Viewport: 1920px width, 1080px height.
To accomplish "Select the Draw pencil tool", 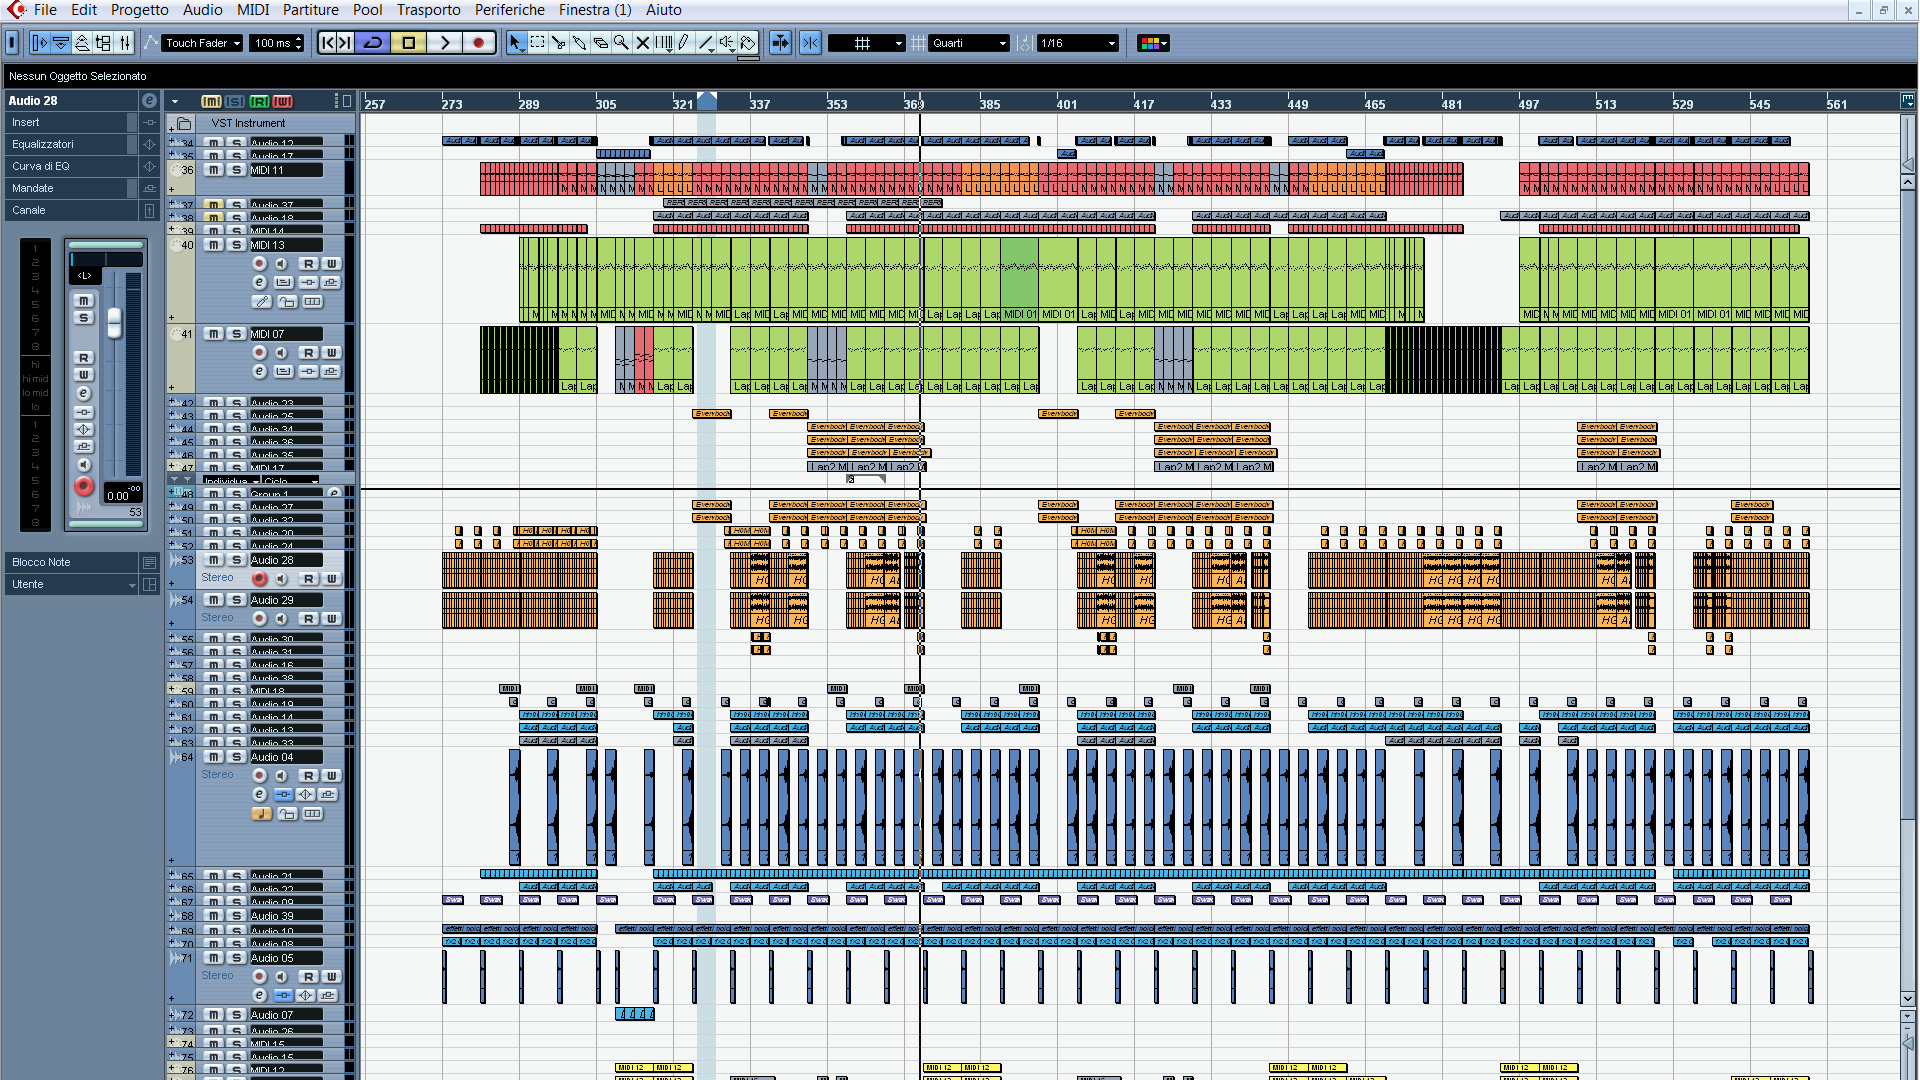I will pyautogui.click(x=684, y=43).
